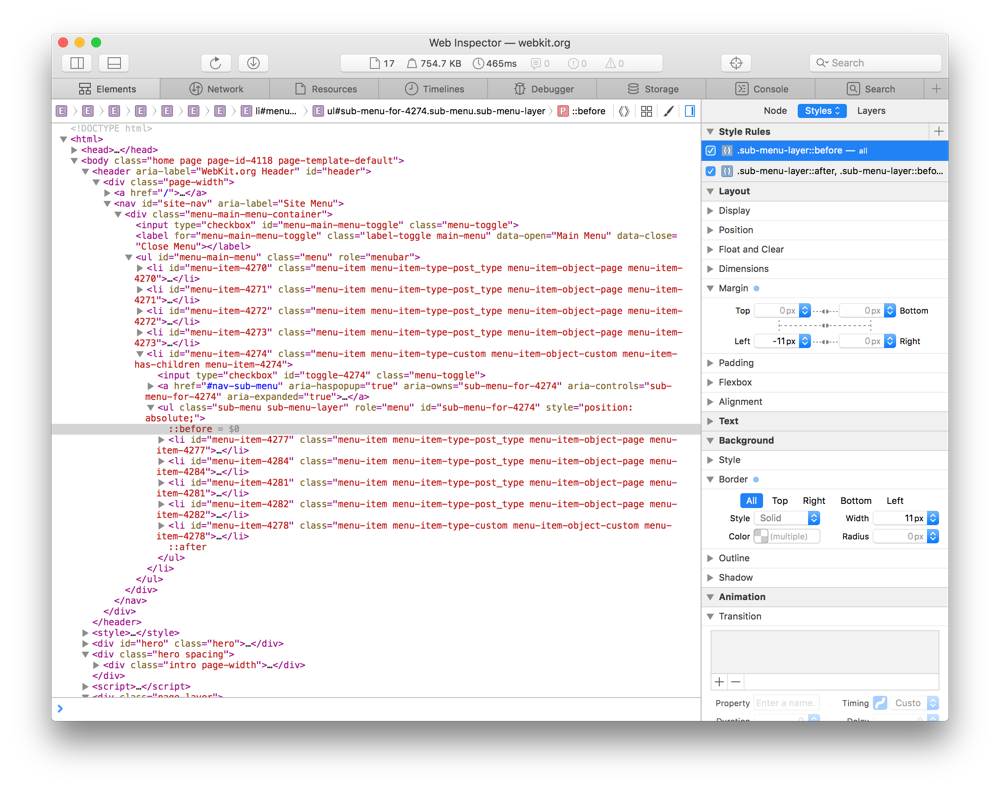The width and height of the screenshot is (1000, 794).
Task: Click the download web archive icon
Action: pos(253,63)
